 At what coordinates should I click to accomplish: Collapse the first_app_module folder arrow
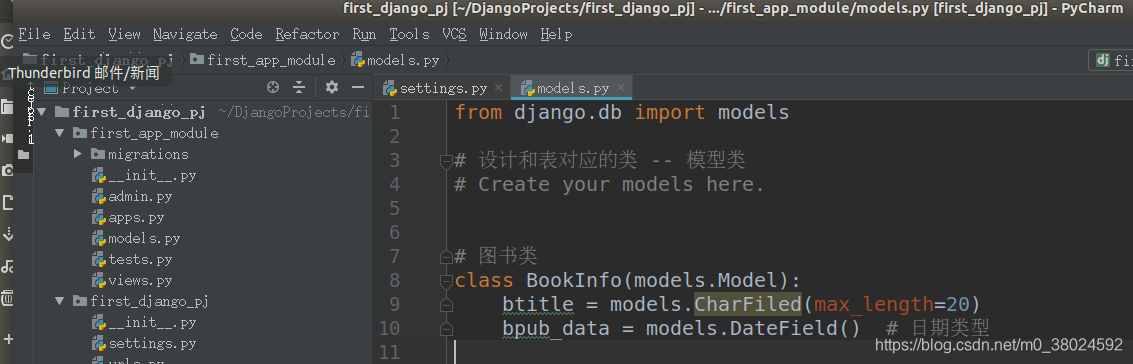click(x=59, y=133)
